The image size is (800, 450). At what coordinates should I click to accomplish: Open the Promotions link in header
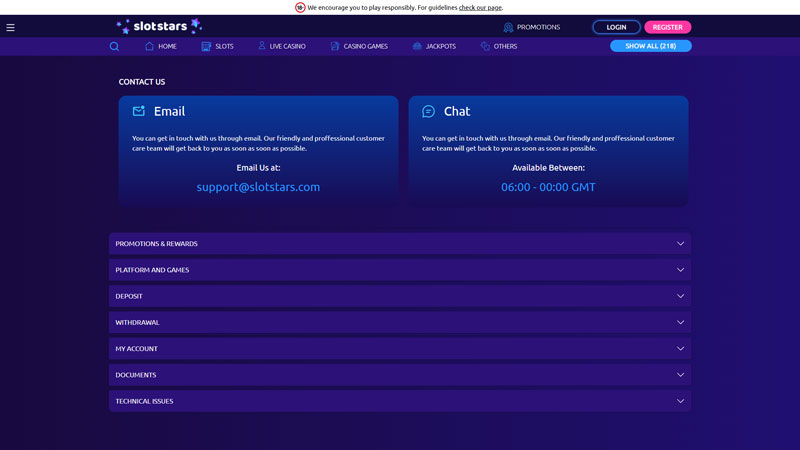(538, 27)
